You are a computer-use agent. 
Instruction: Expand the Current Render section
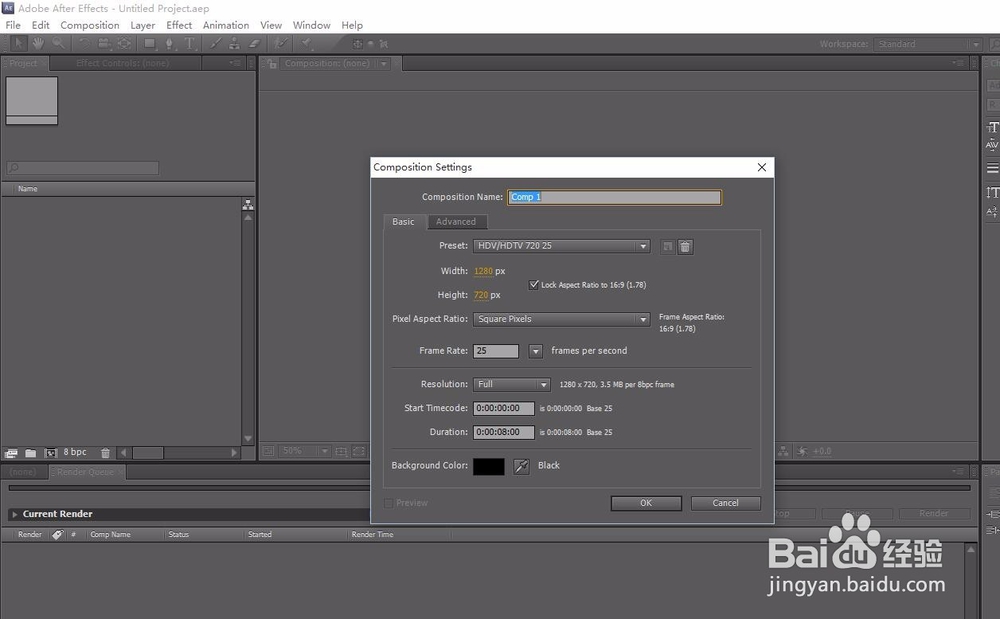[x=14, y=514]
